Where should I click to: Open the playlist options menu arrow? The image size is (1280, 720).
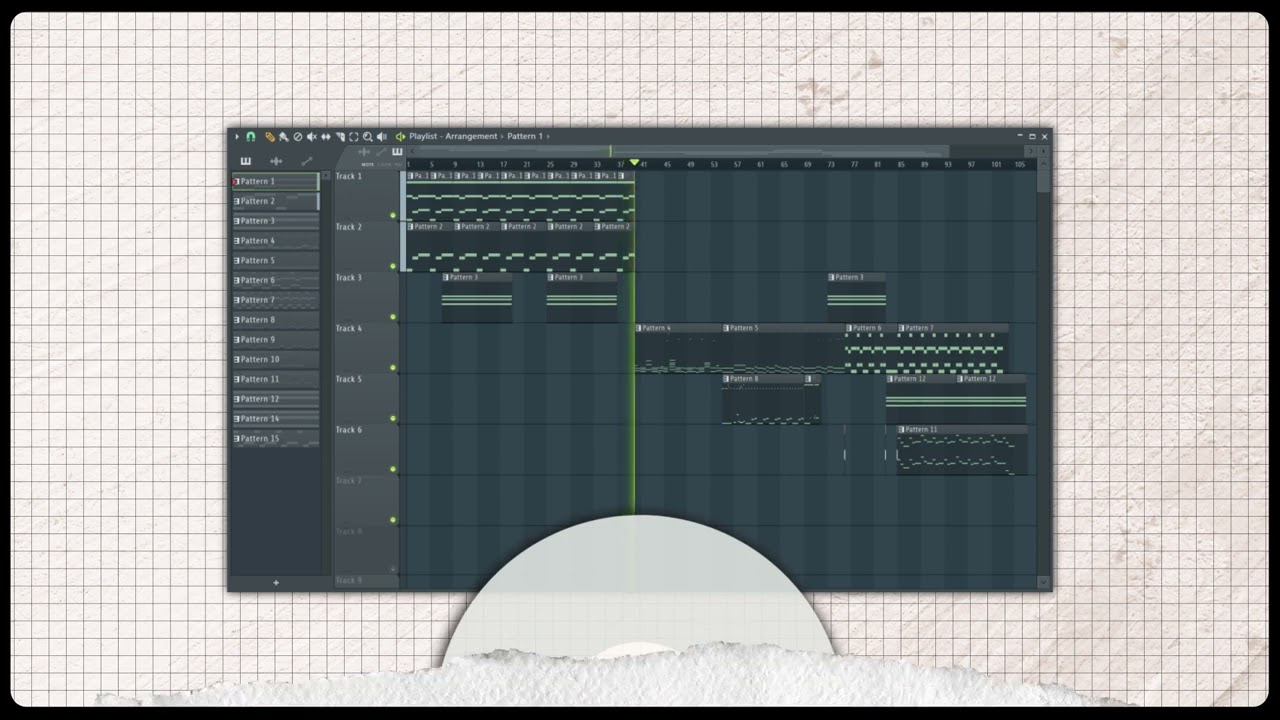237,136
